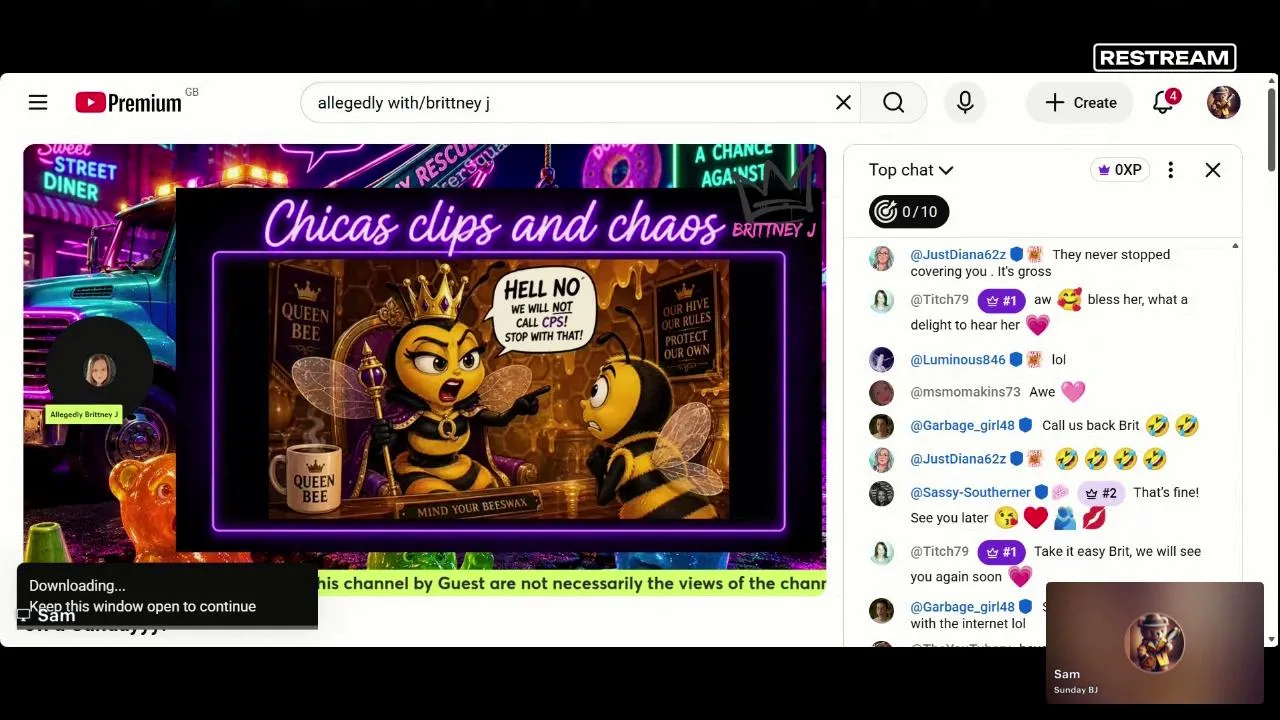Viewport: 1280px width, 720px height.
Task: Click the #2 crown badge by @Sassy-Southerner
Action: point(1101,492)
